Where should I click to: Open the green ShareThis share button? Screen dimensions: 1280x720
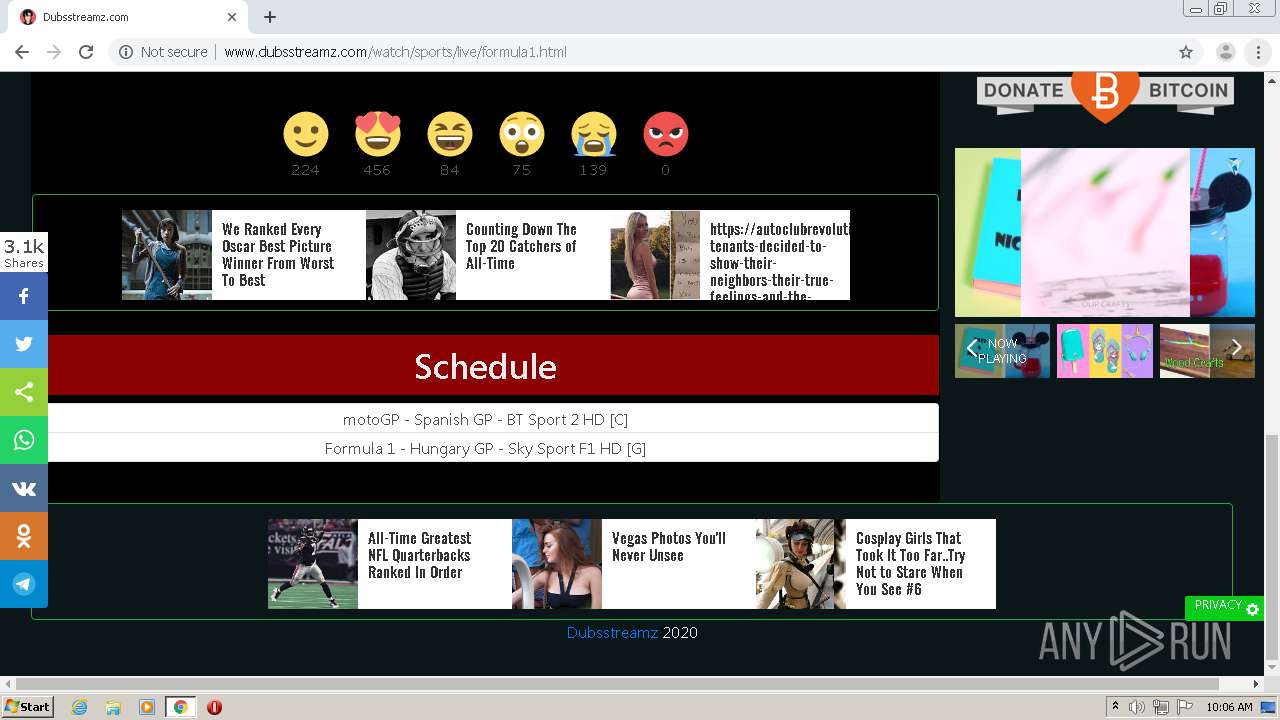[24, 392]
